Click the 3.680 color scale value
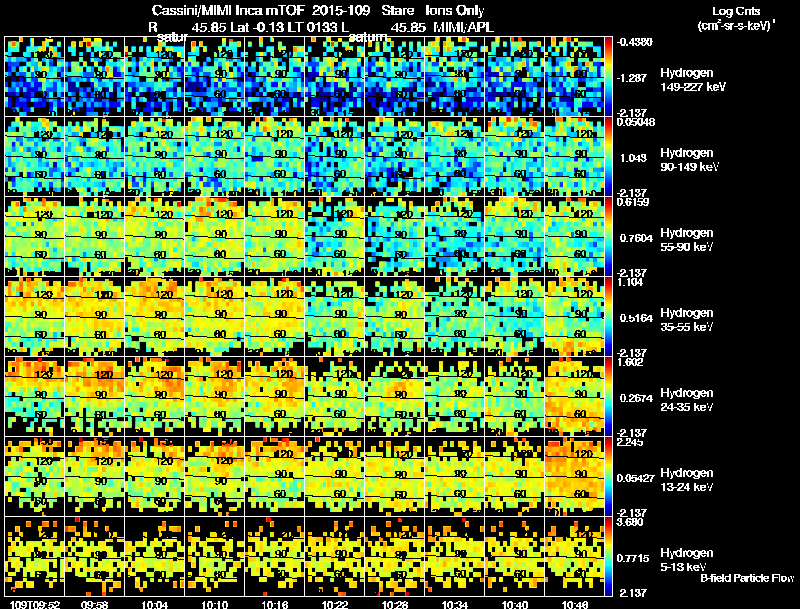The width and height of the screenshot is (800, 609). 630,522
